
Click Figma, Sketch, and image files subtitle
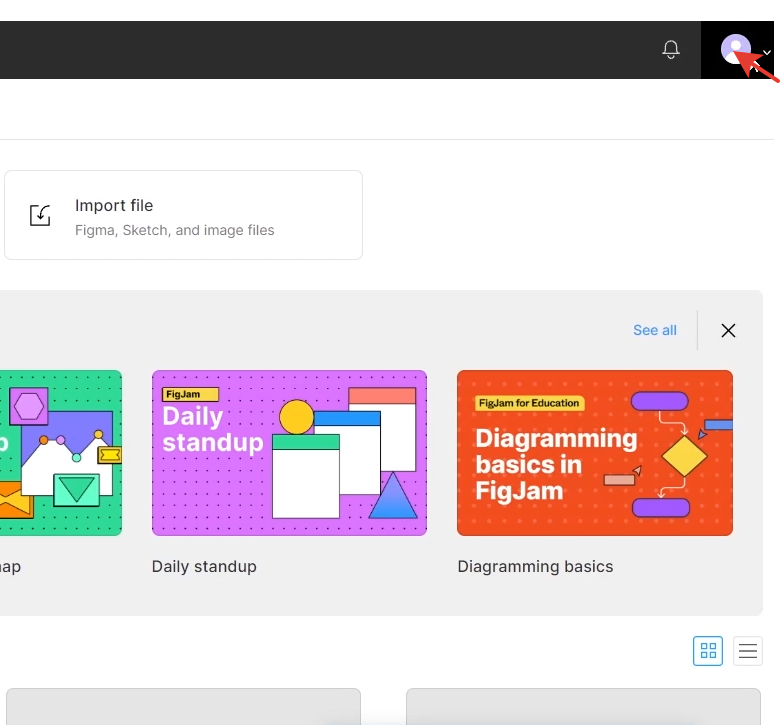[174, 230]
